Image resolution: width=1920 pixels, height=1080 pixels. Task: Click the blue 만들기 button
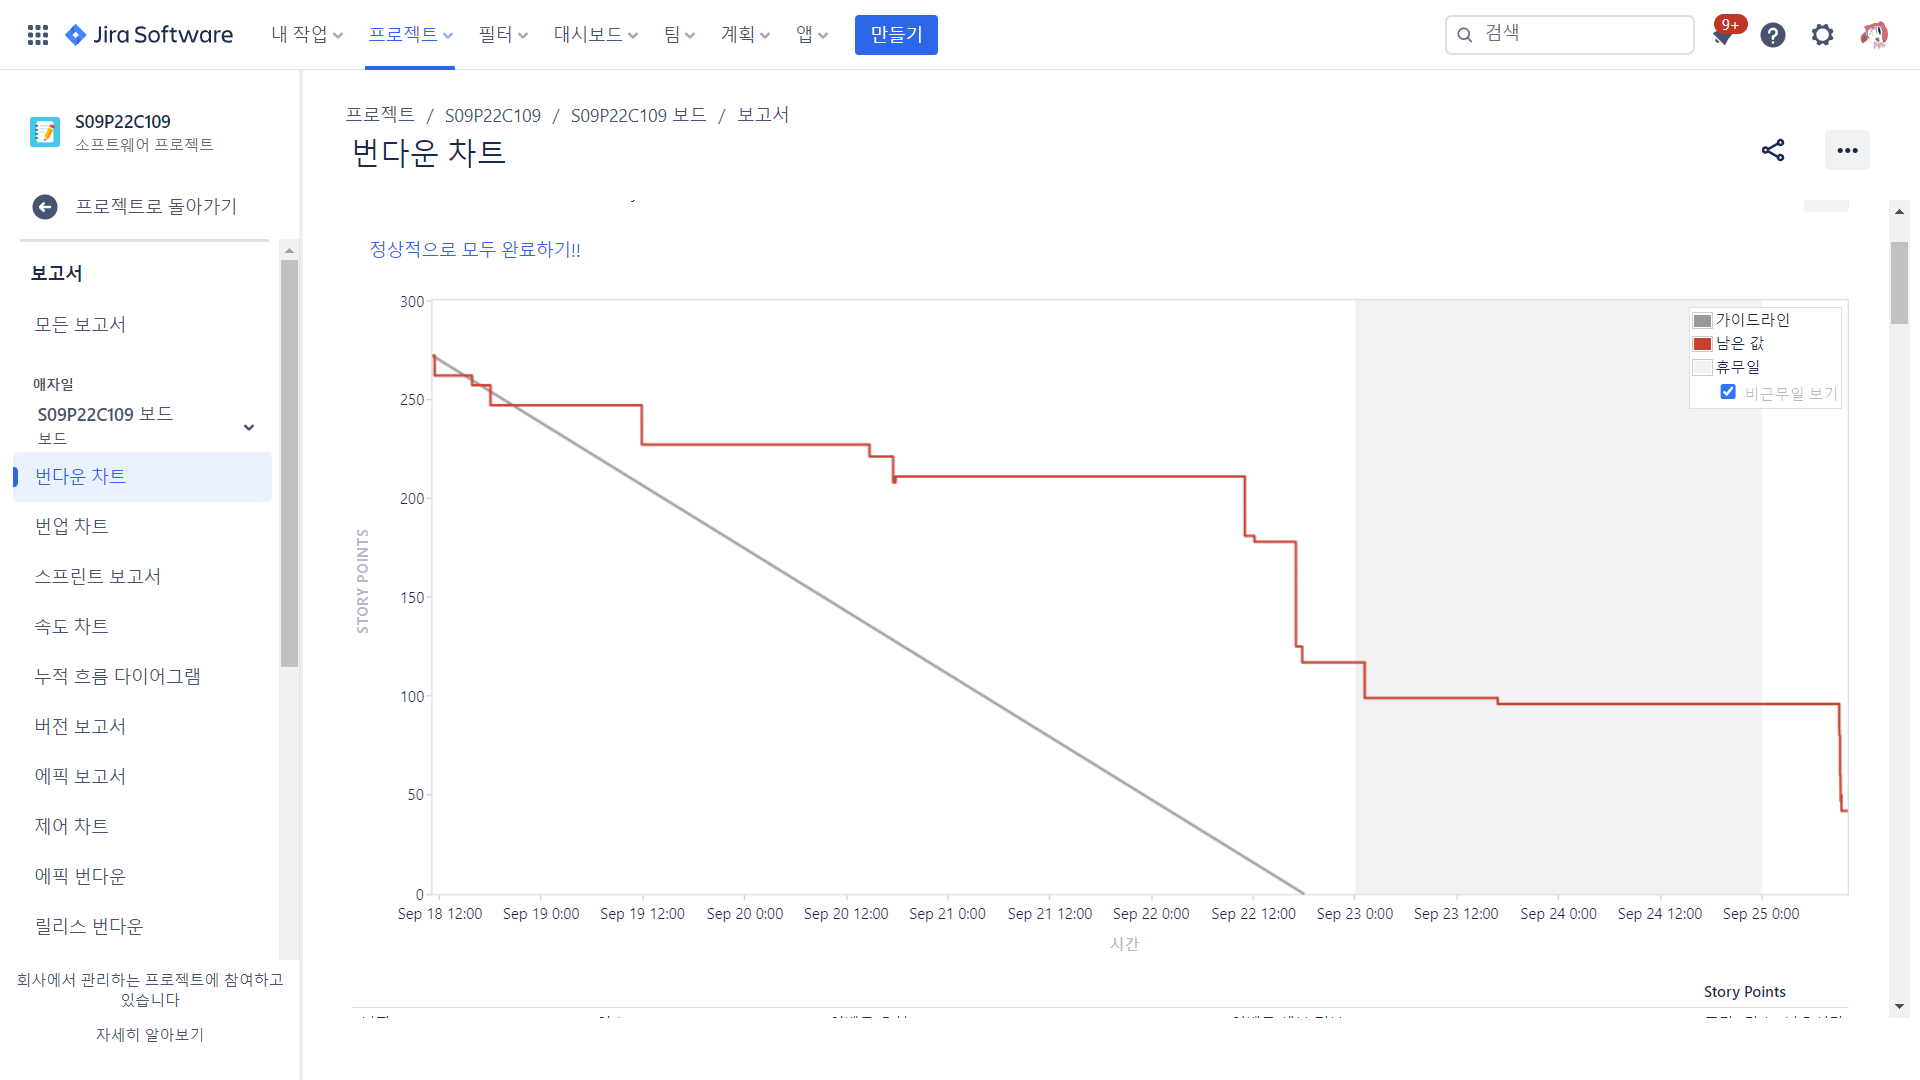click(x=896, y=35)
